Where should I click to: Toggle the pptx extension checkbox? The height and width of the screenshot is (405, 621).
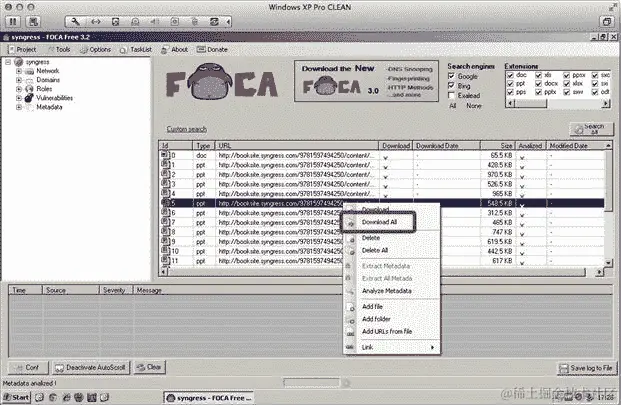tap(538, 92)
